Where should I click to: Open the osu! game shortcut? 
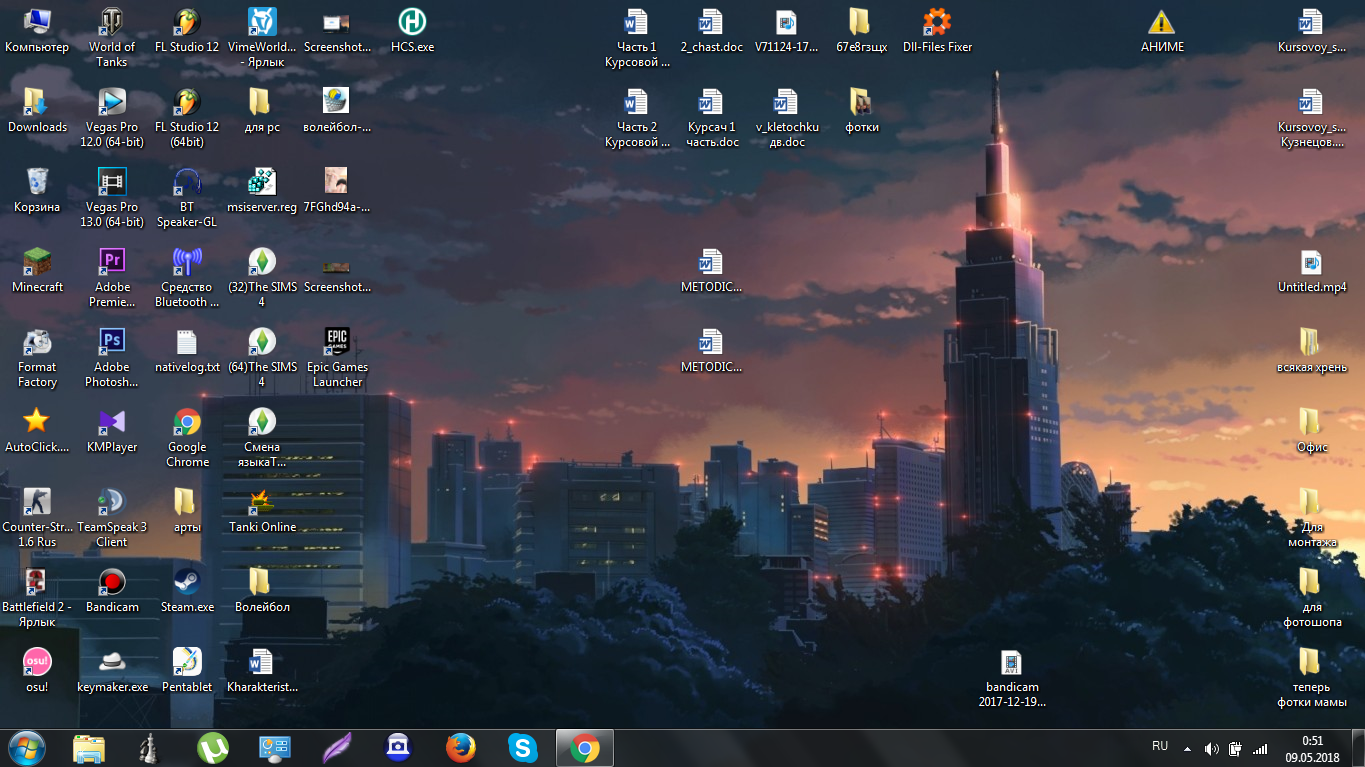pyautogui.click(x=37, y=670)
